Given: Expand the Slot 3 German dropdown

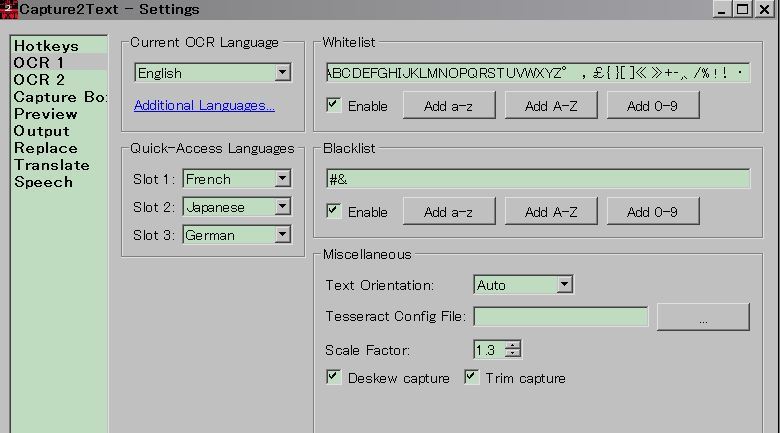Looking at the screenshot, I should 282,234.
